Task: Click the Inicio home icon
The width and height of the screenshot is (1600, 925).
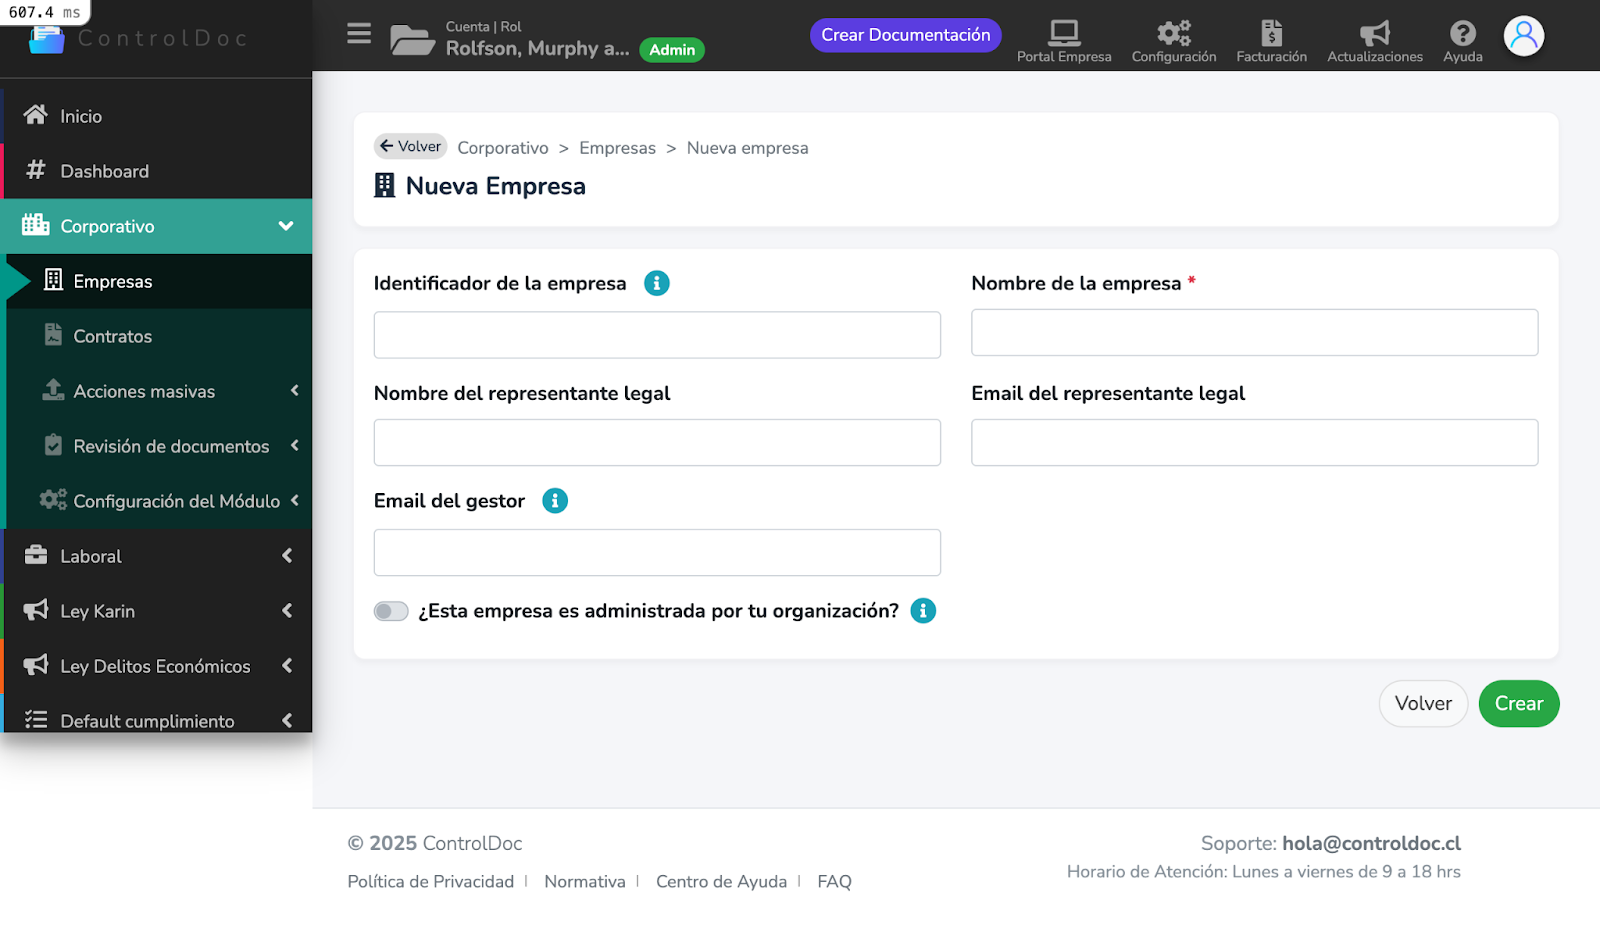Action: click(x=36, y=115)
